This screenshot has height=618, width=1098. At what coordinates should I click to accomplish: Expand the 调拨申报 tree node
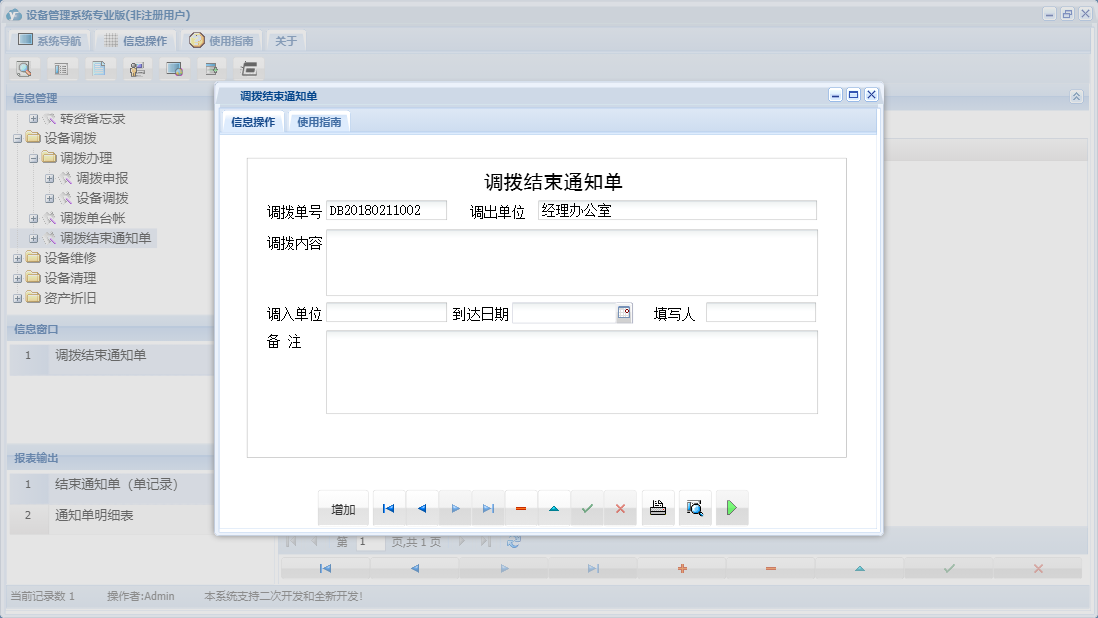tap(49, 178)
